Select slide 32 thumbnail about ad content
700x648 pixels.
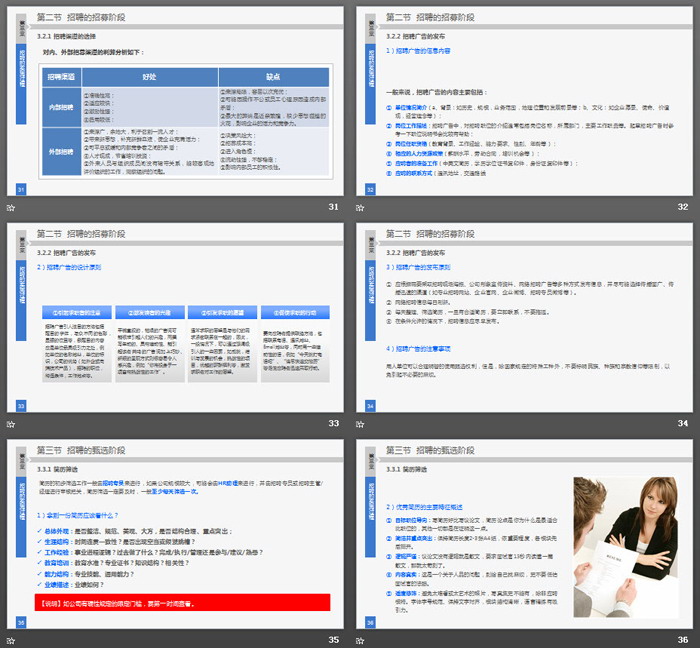pyautogui.click(x=527, y=100)
